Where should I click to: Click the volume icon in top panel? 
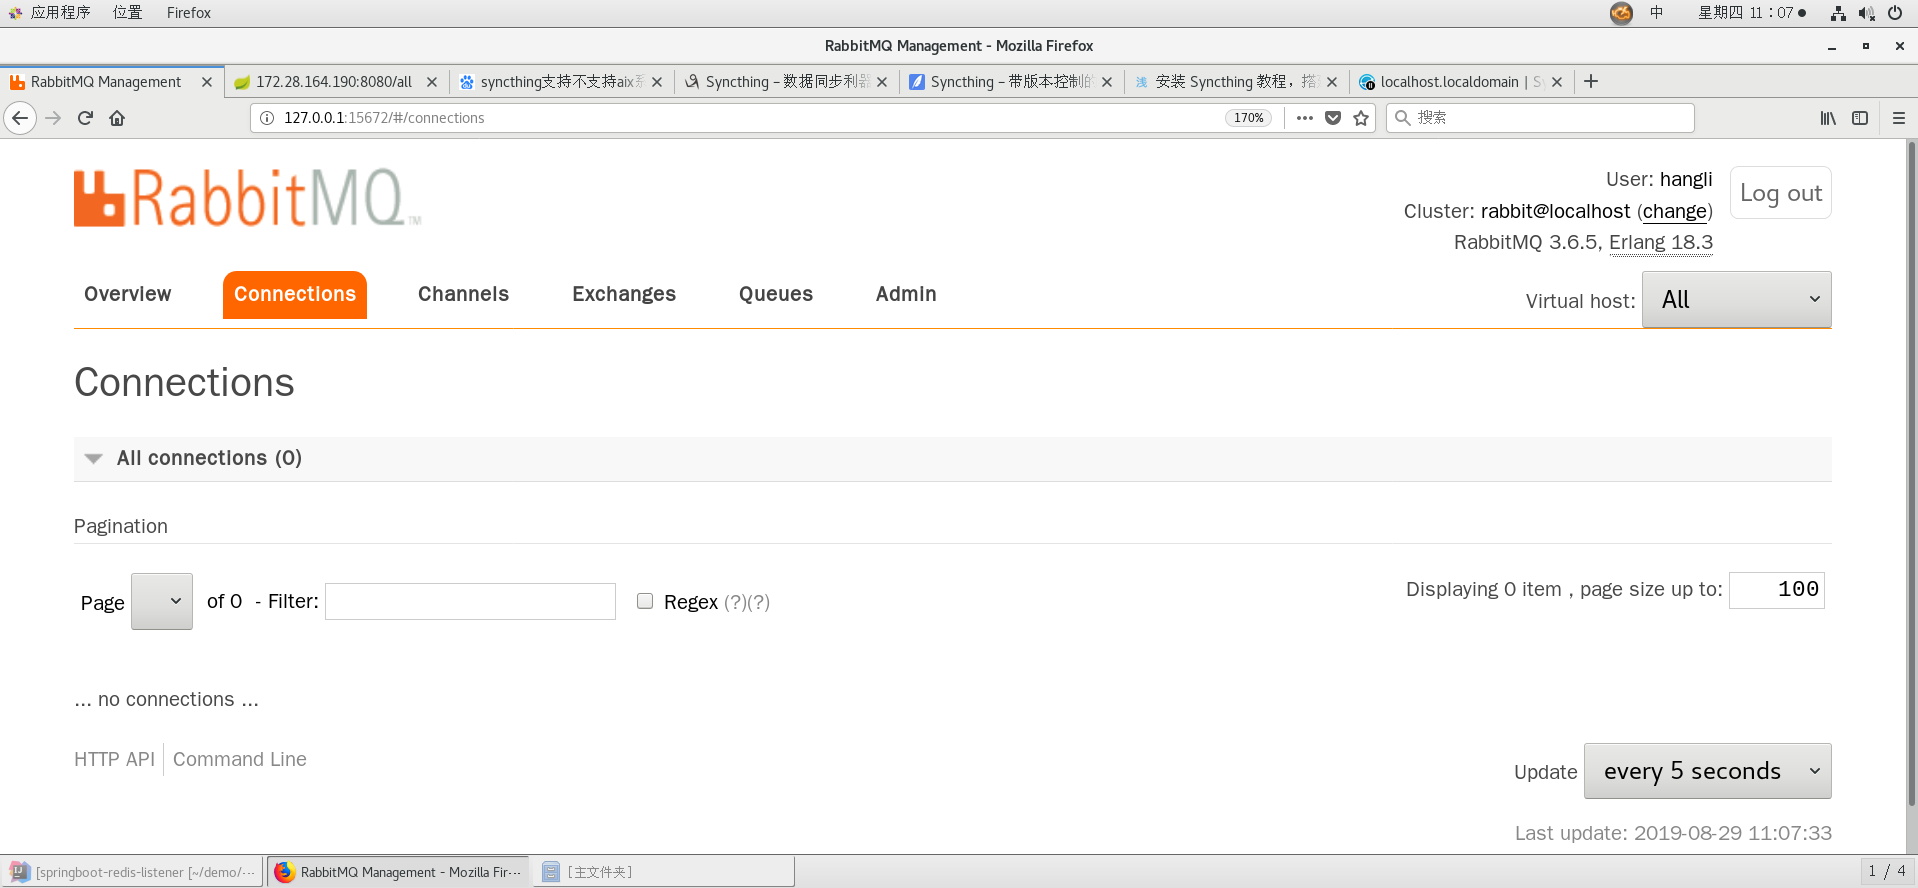[x=1866, y=13]
